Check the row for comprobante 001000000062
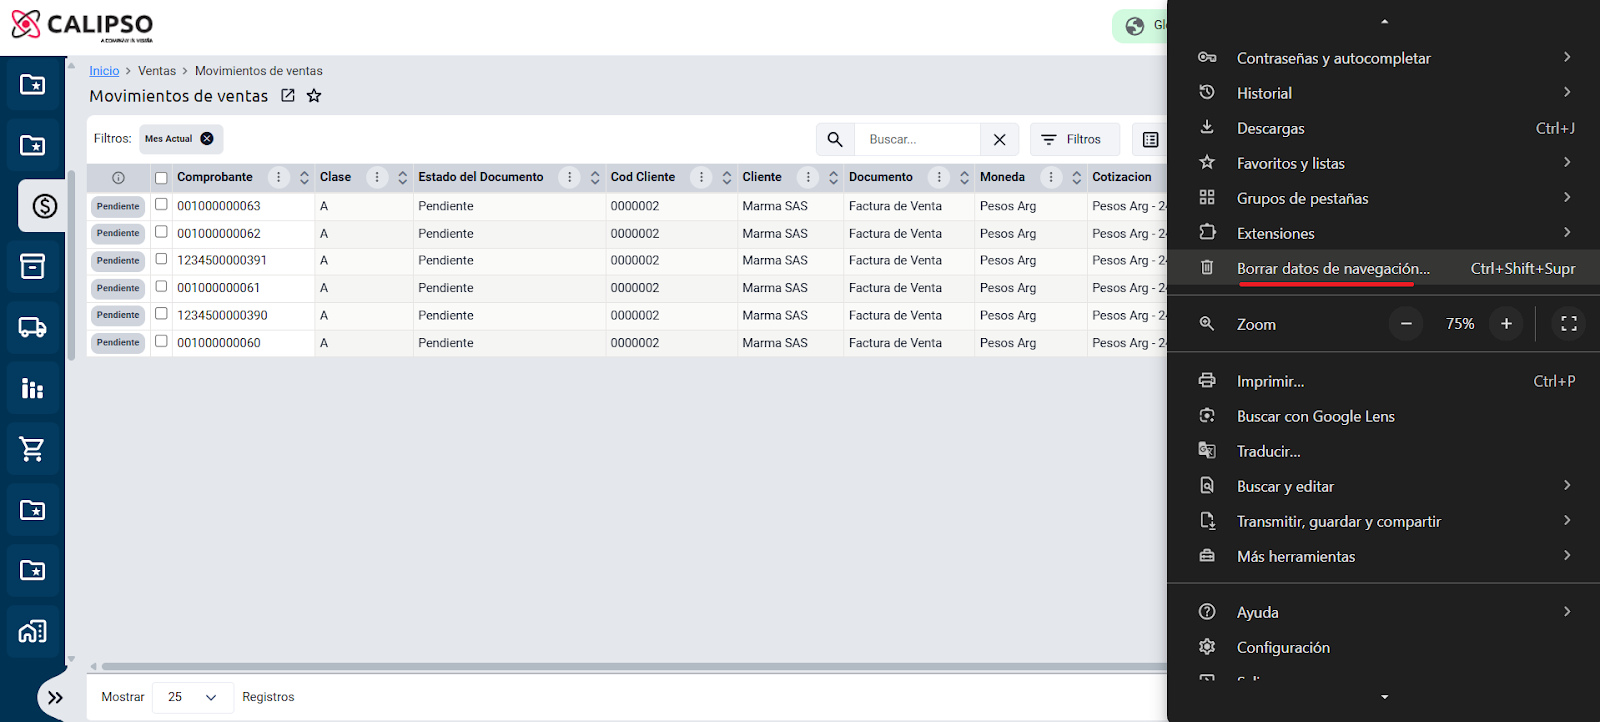Screen dimensions: 1600x722 [161, 232]
